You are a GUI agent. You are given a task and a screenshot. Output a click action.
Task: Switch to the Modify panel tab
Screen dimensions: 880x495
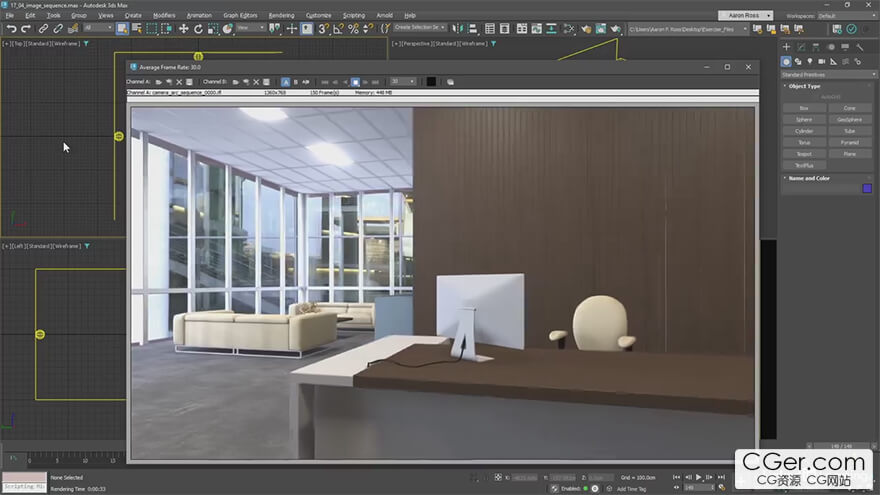[x=801, y=47]
